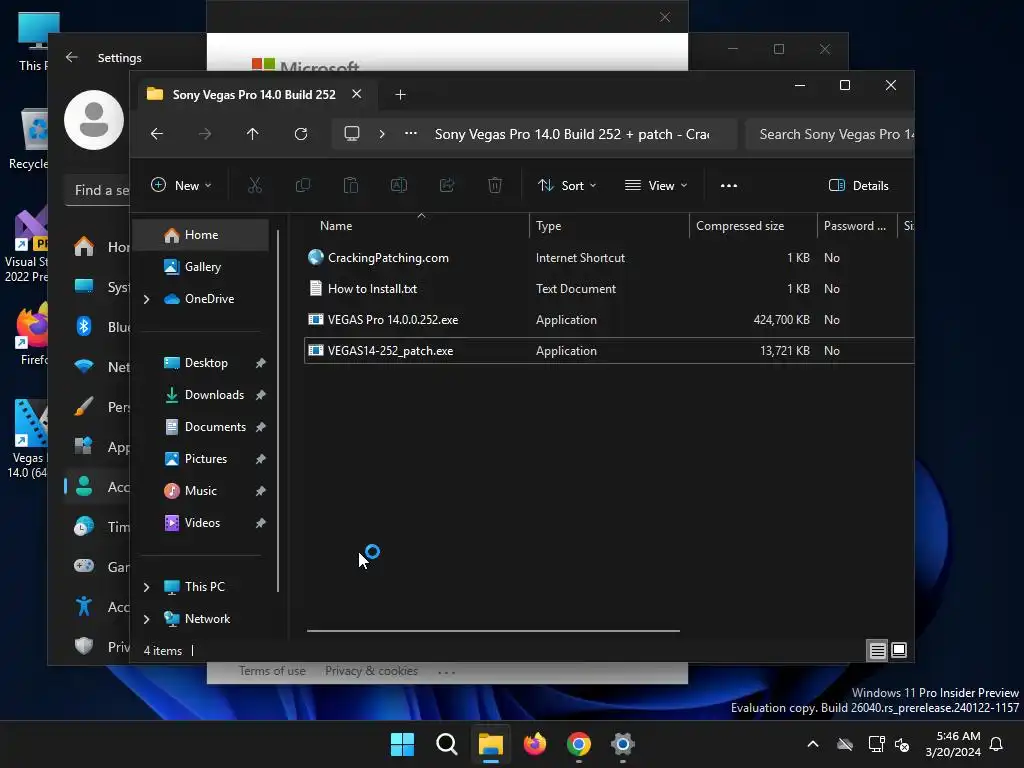Screen dimensions: 1024x768
Task: Open Firefox from the taskbar
Action: click(x=535, y=744)
